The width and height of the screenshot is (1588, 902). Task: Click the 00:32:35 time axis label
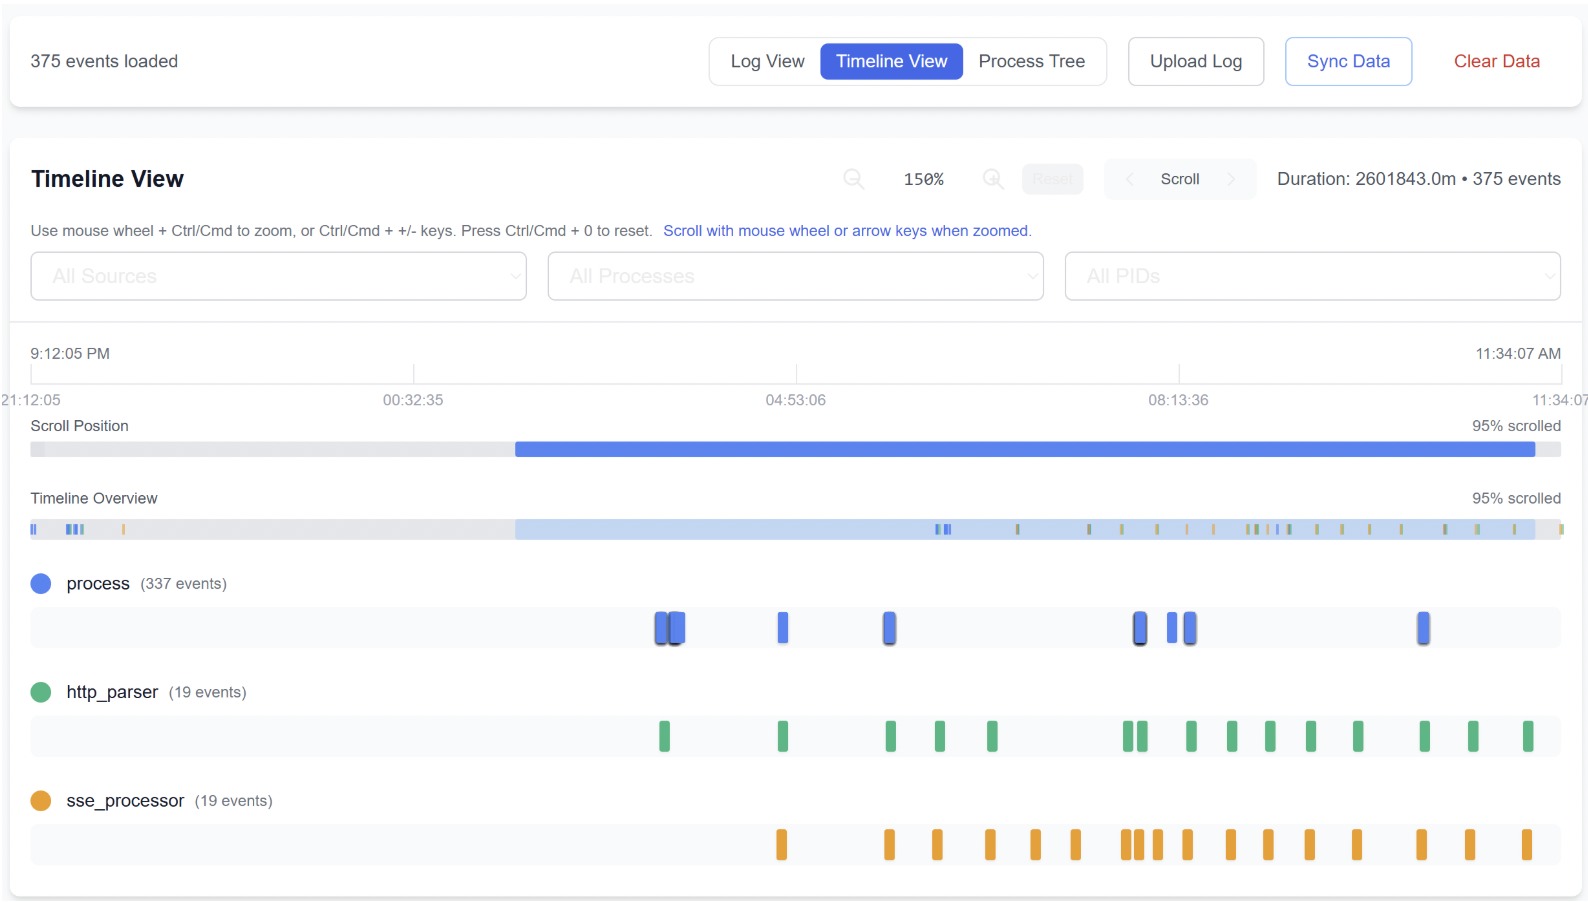click(413, 400)
